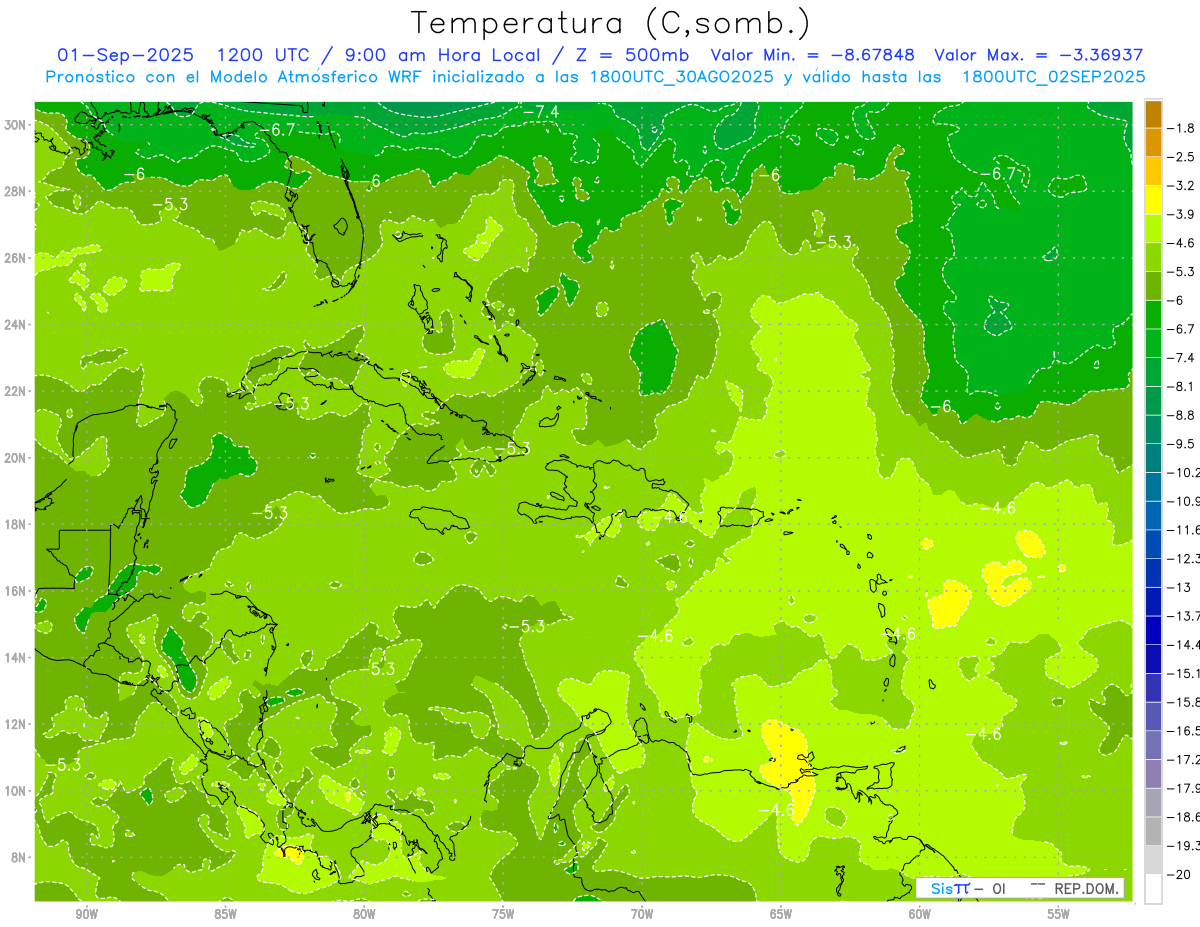Pick the orange swatch between -1.8 and -2.5
The height and width of the screenshot is (927, 1200).
1153,143
